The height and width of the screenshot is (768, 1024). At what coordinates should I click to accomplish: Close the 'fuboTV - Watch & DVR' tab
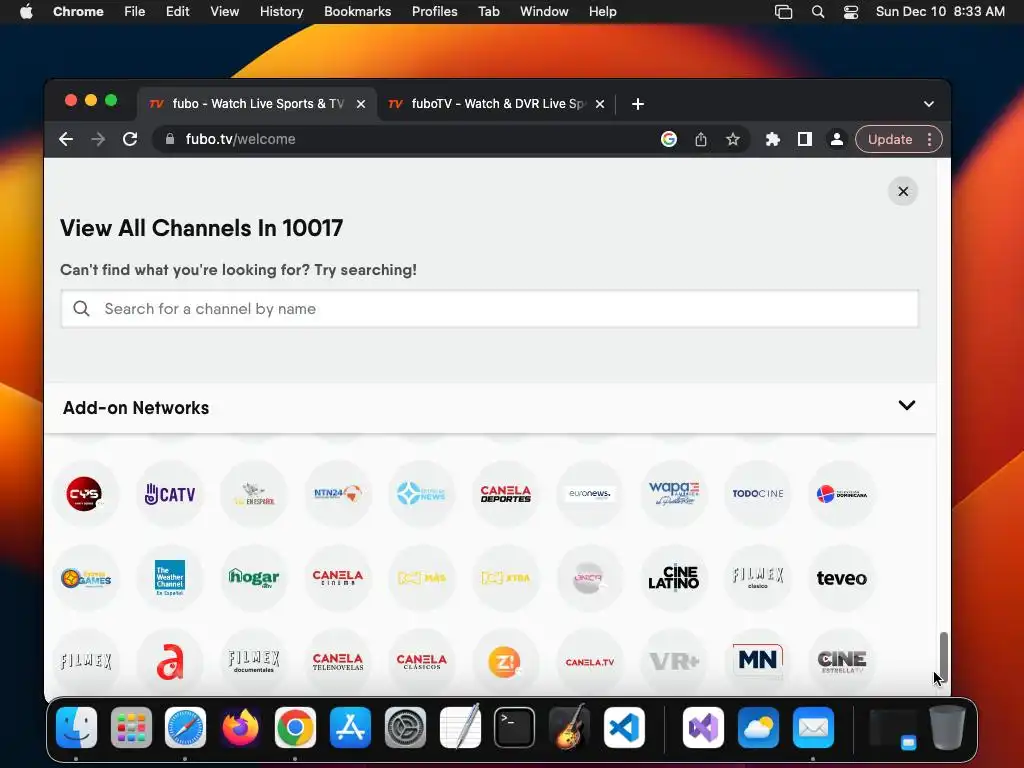[600, 104]
